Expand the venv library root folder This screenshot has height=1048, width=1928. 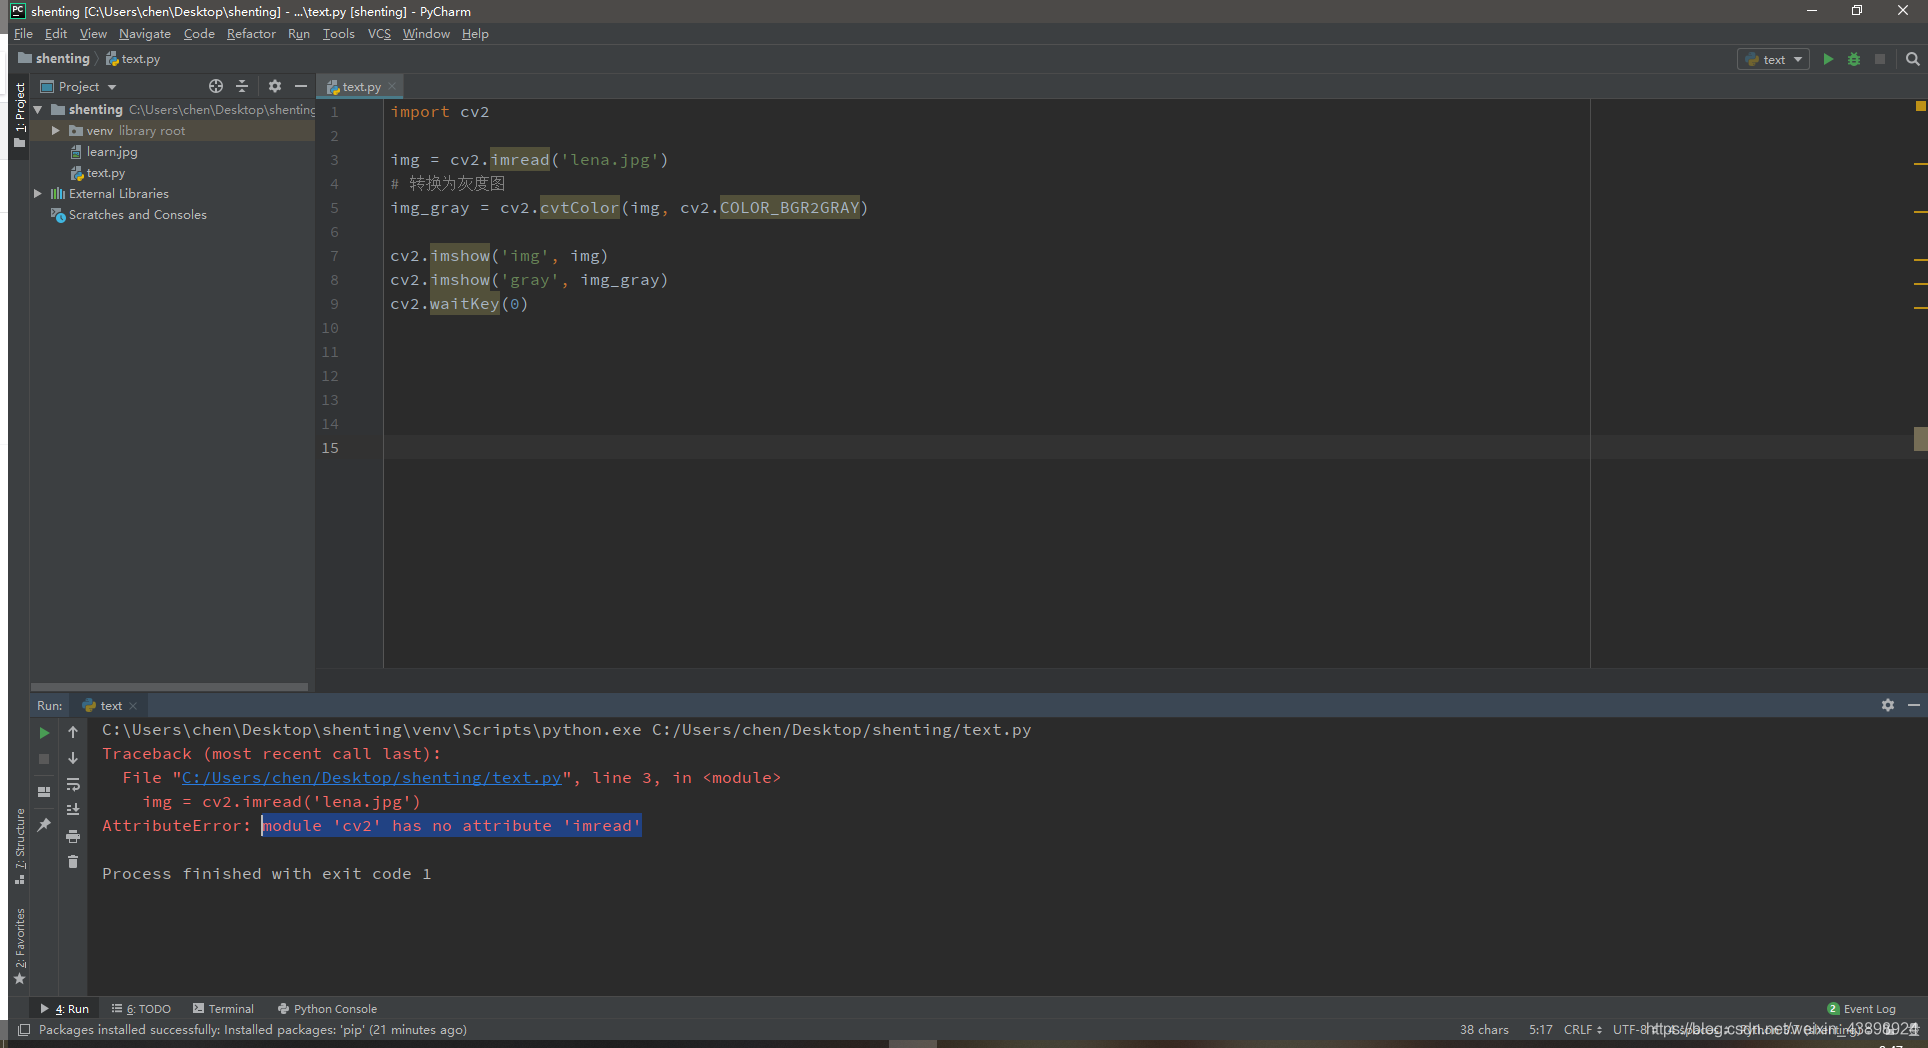pos(56,131)
